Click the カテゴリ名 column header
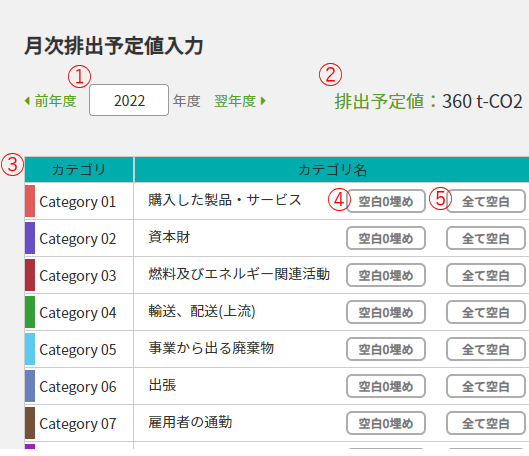 coord(332,170)
